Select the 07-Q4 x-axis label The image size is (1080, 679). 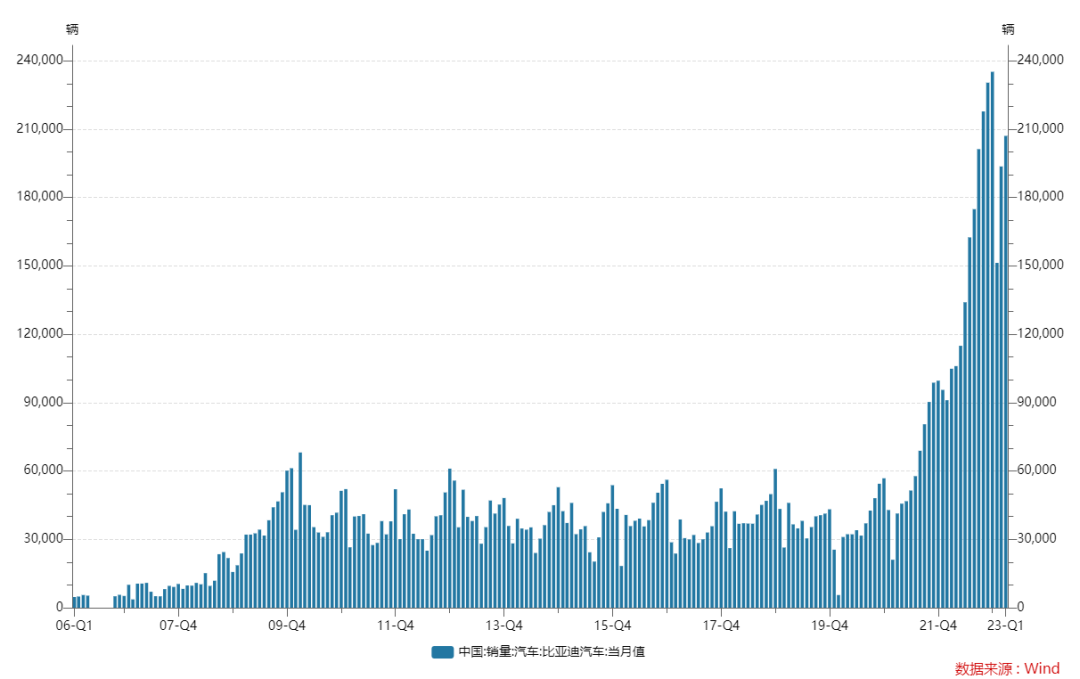coord(179,625)
